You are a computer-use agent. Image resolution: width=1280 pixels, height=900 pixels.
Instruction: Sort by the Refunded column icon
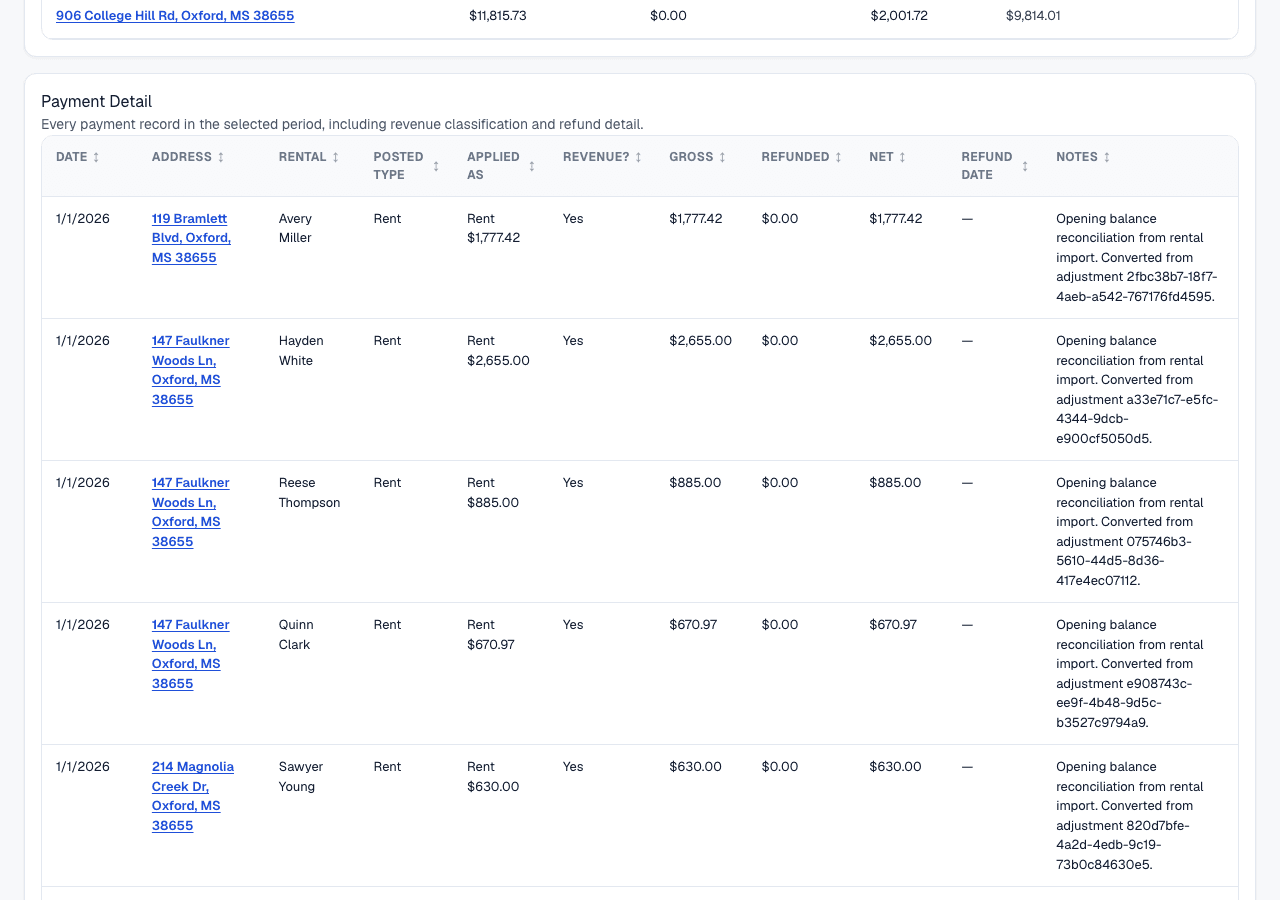click(838, 158)
